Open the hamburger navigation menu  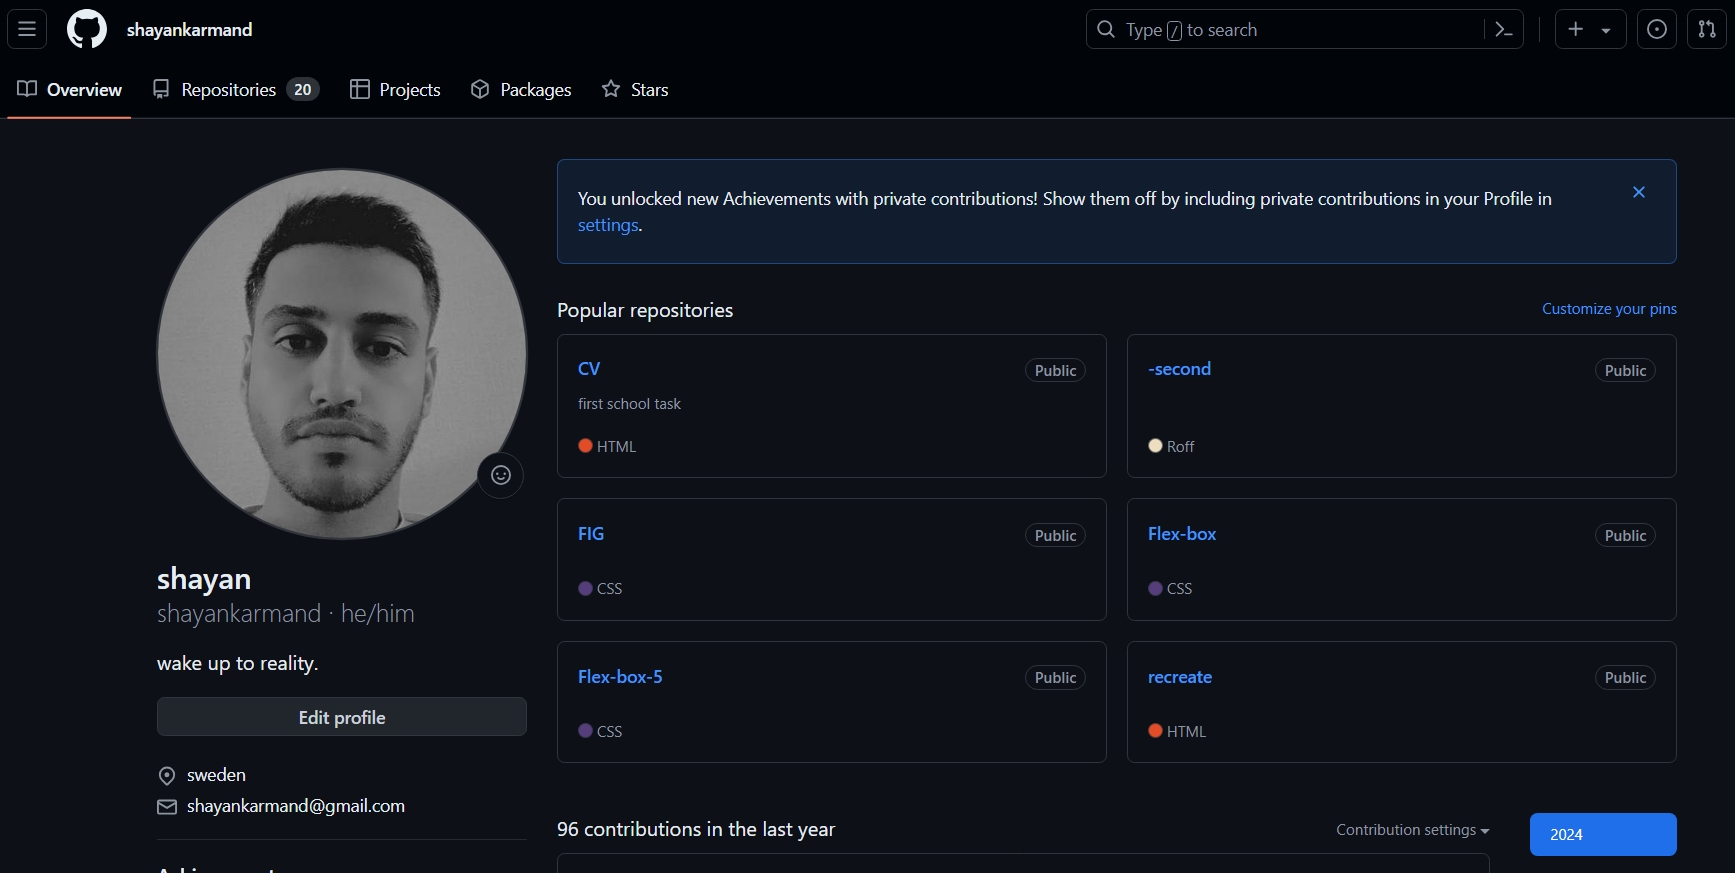pyautogui.click(x=27, y=29)
